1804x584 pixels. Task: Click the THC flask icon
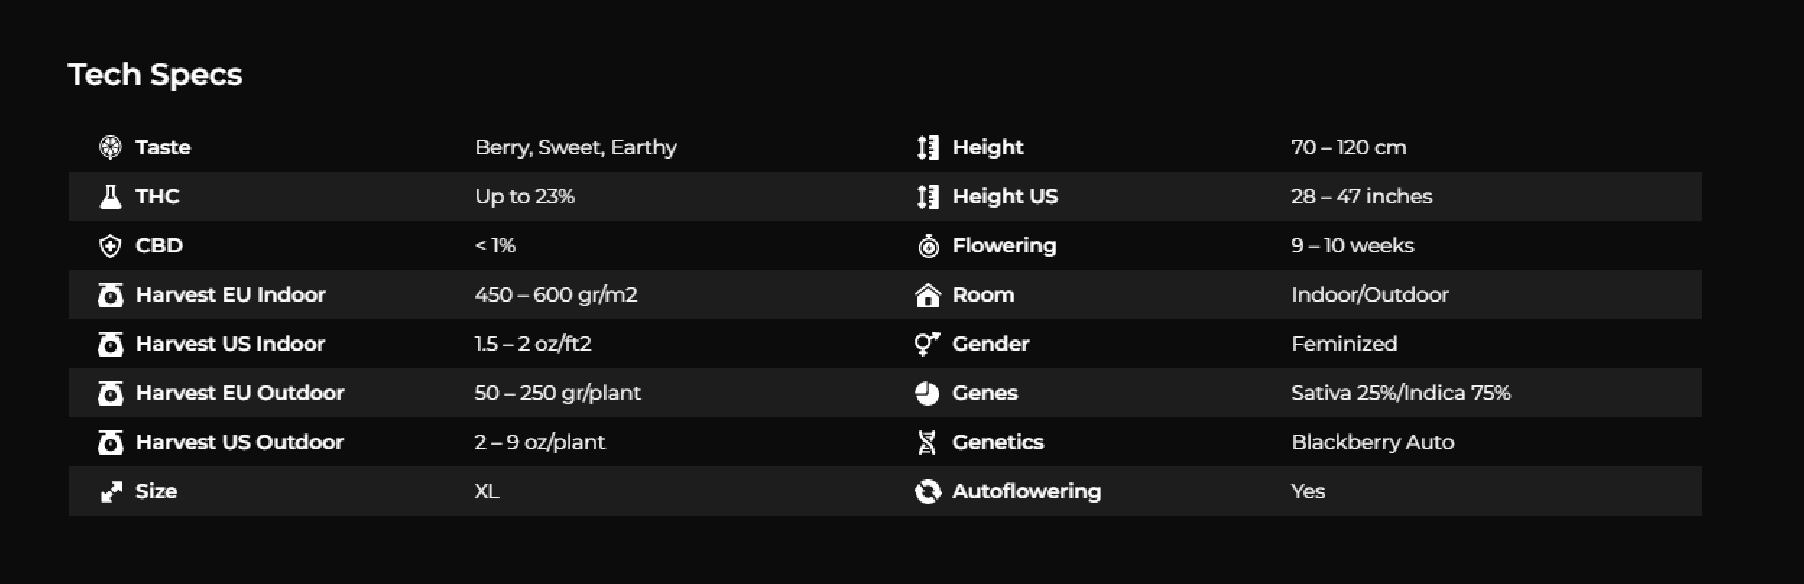point(110,196)
